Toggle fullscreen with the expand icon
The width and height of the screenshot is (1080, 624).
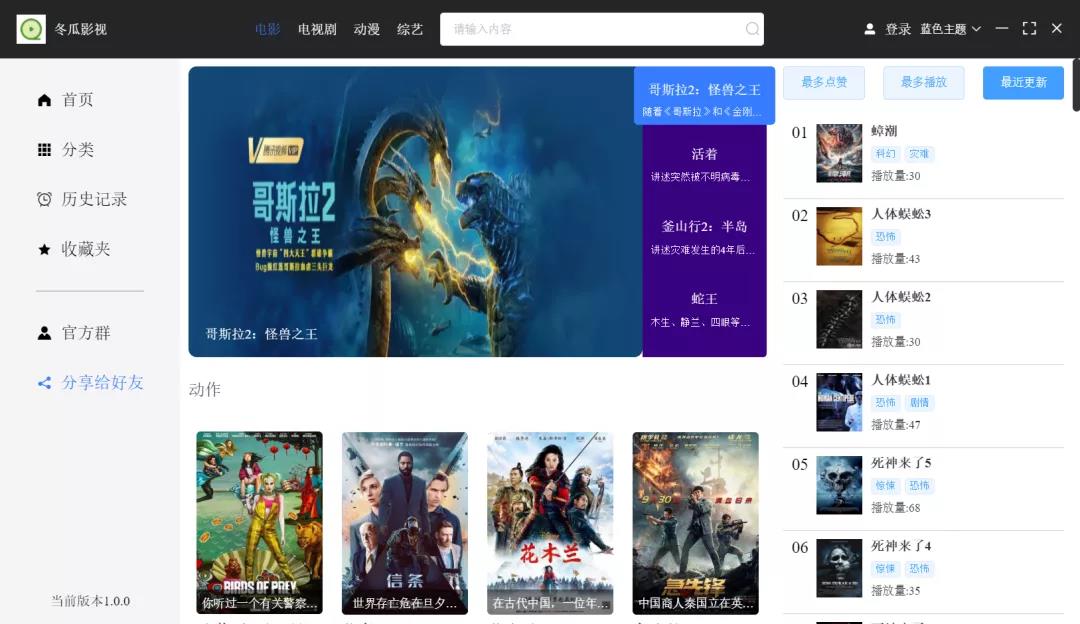tap(1029, 28)
